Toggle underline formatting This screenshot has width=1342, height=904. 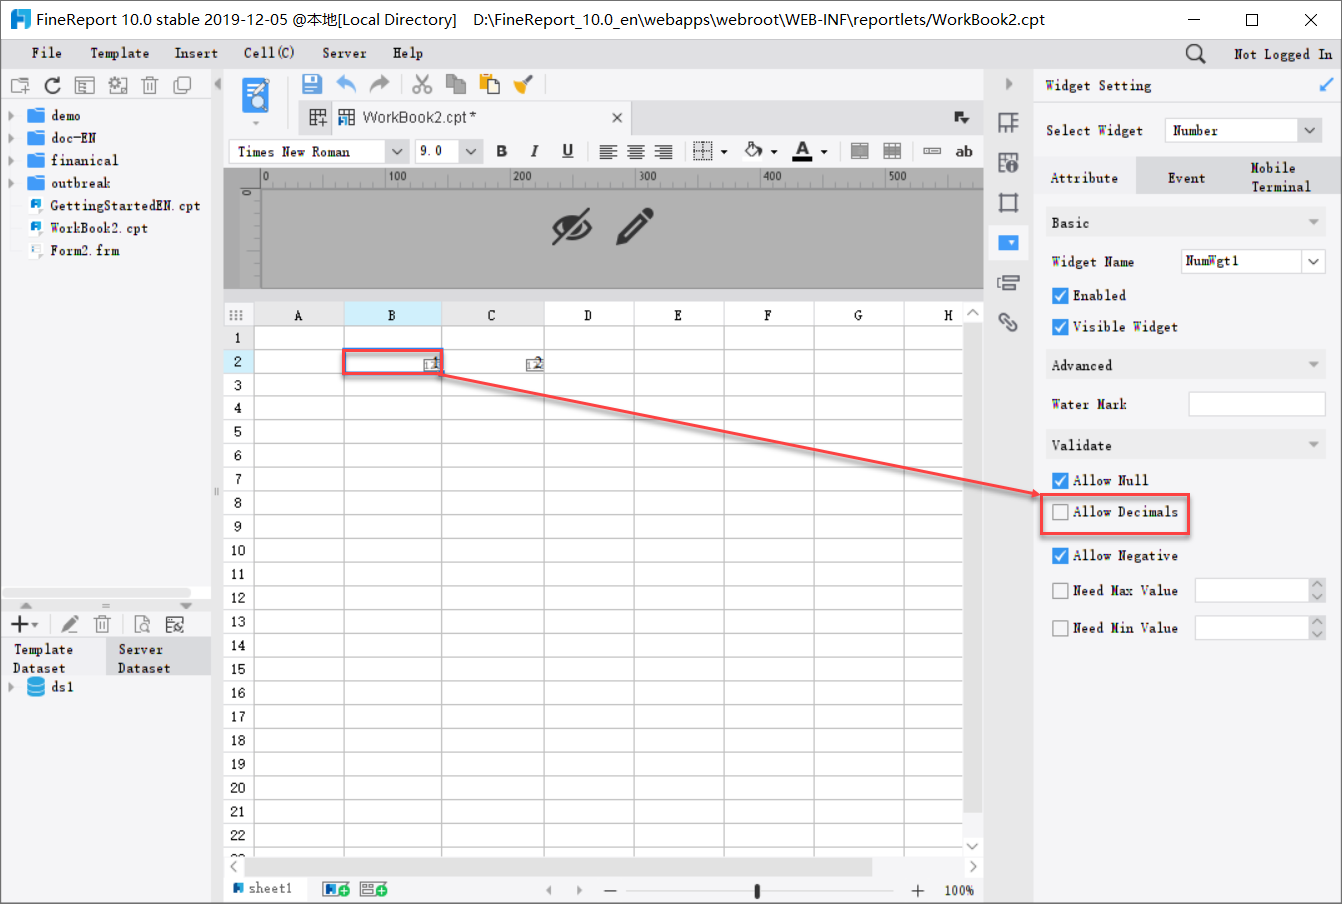click(x=568, y=151)
